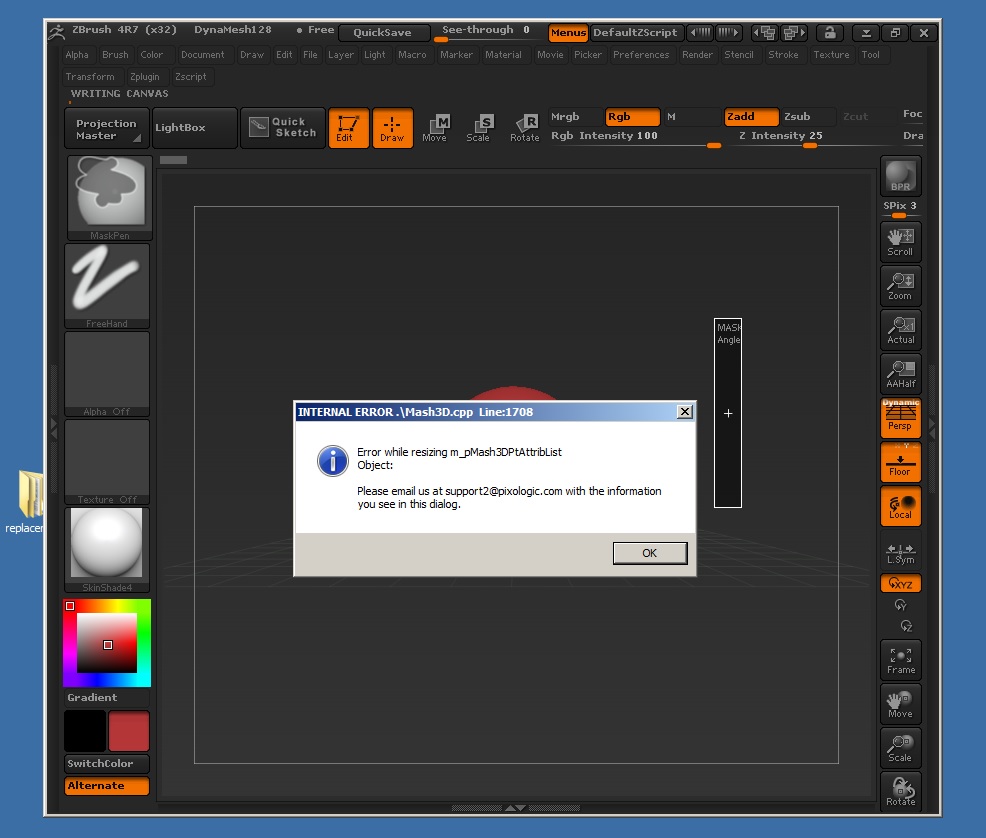The width and height of the screenshot is (986, 838).
Task: Open the Render menu
Action: pyautogui.click(x=698, y=55)
